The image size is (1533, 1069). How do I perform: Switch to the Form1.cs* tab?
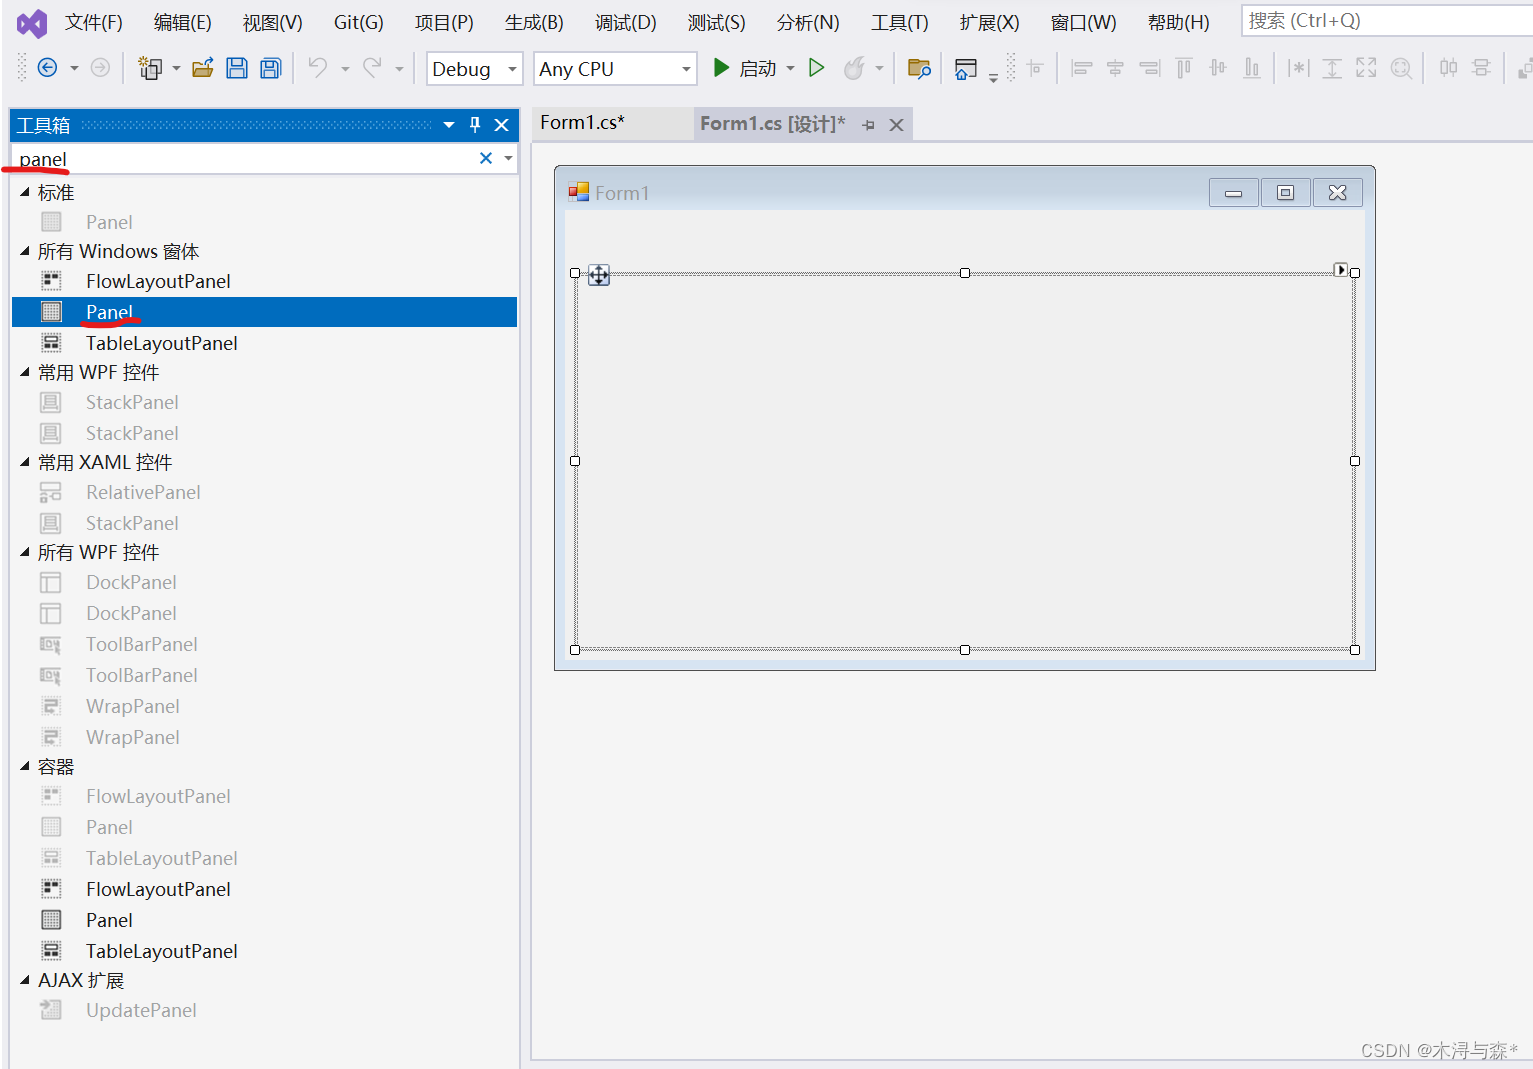pos(583,122)
